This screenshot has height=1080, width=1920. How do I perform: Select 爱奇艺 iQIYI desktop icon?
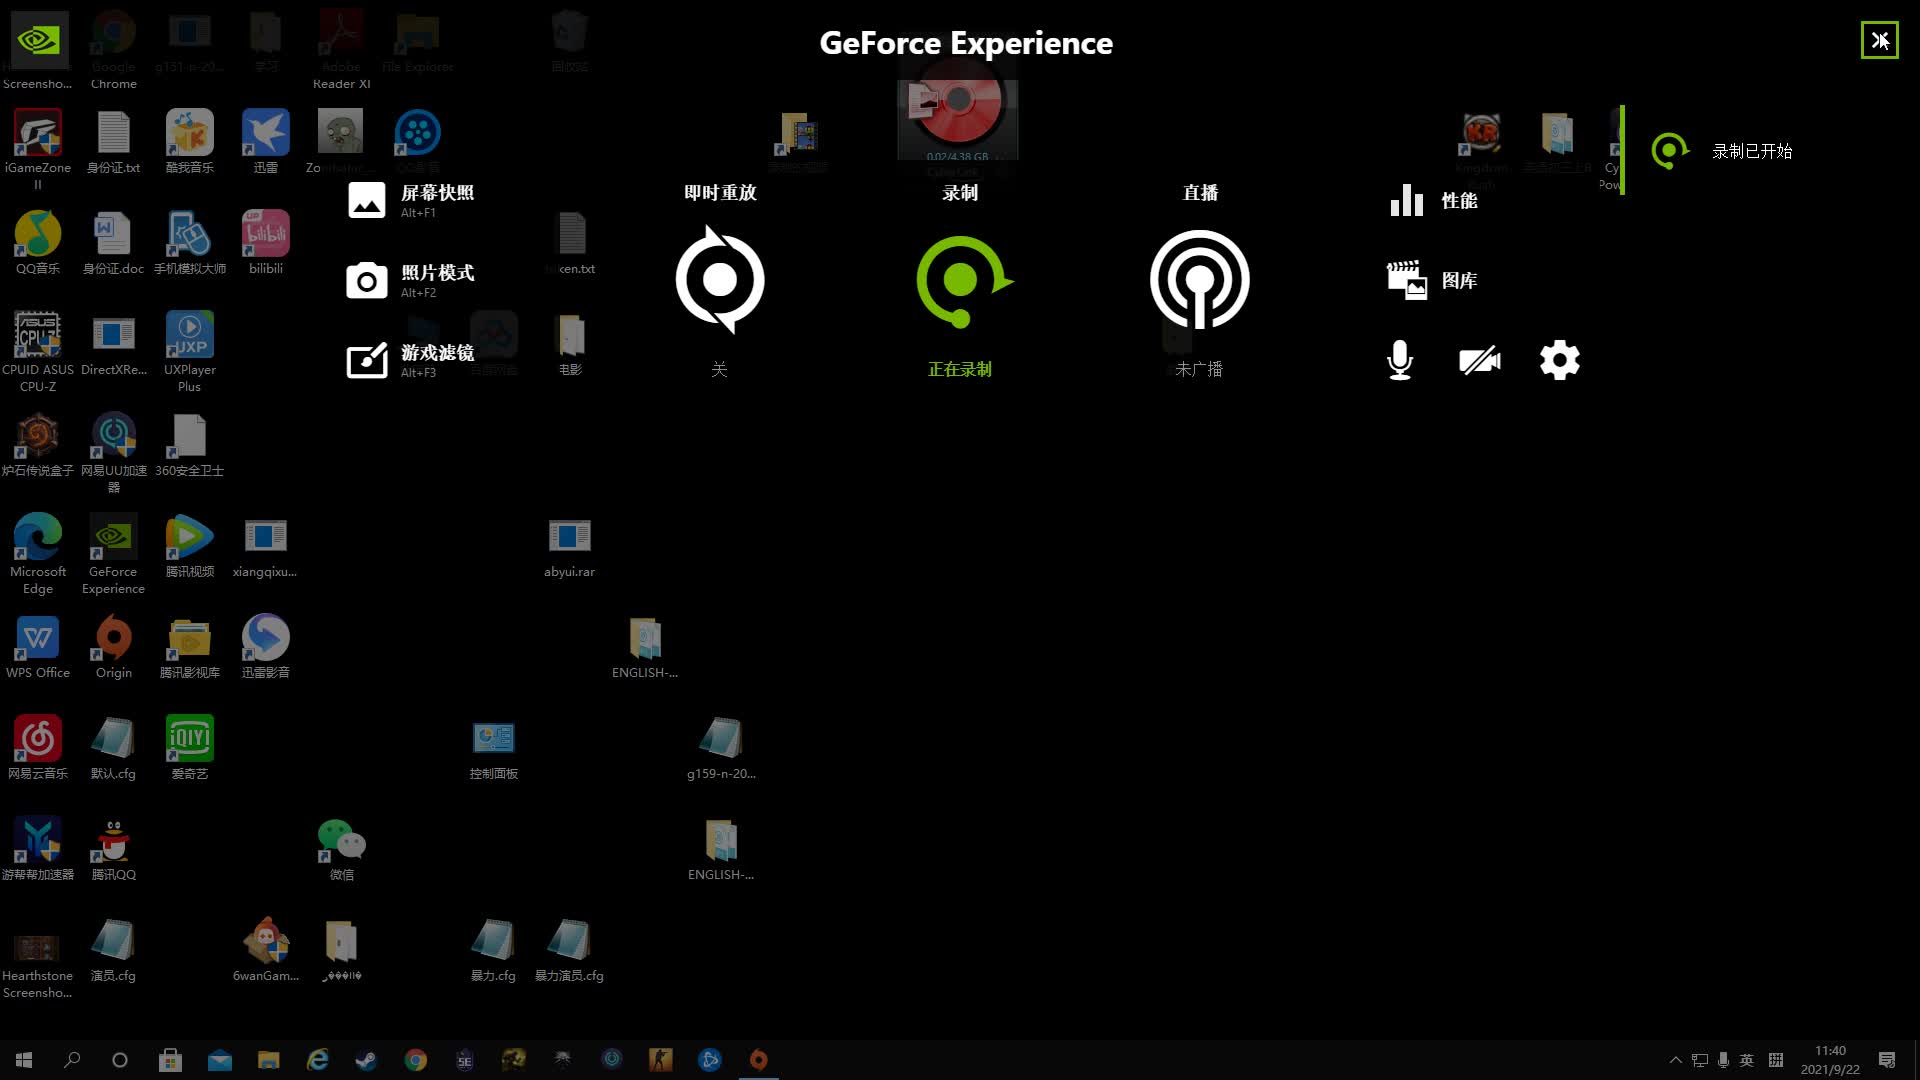click(x=190, y=748)
